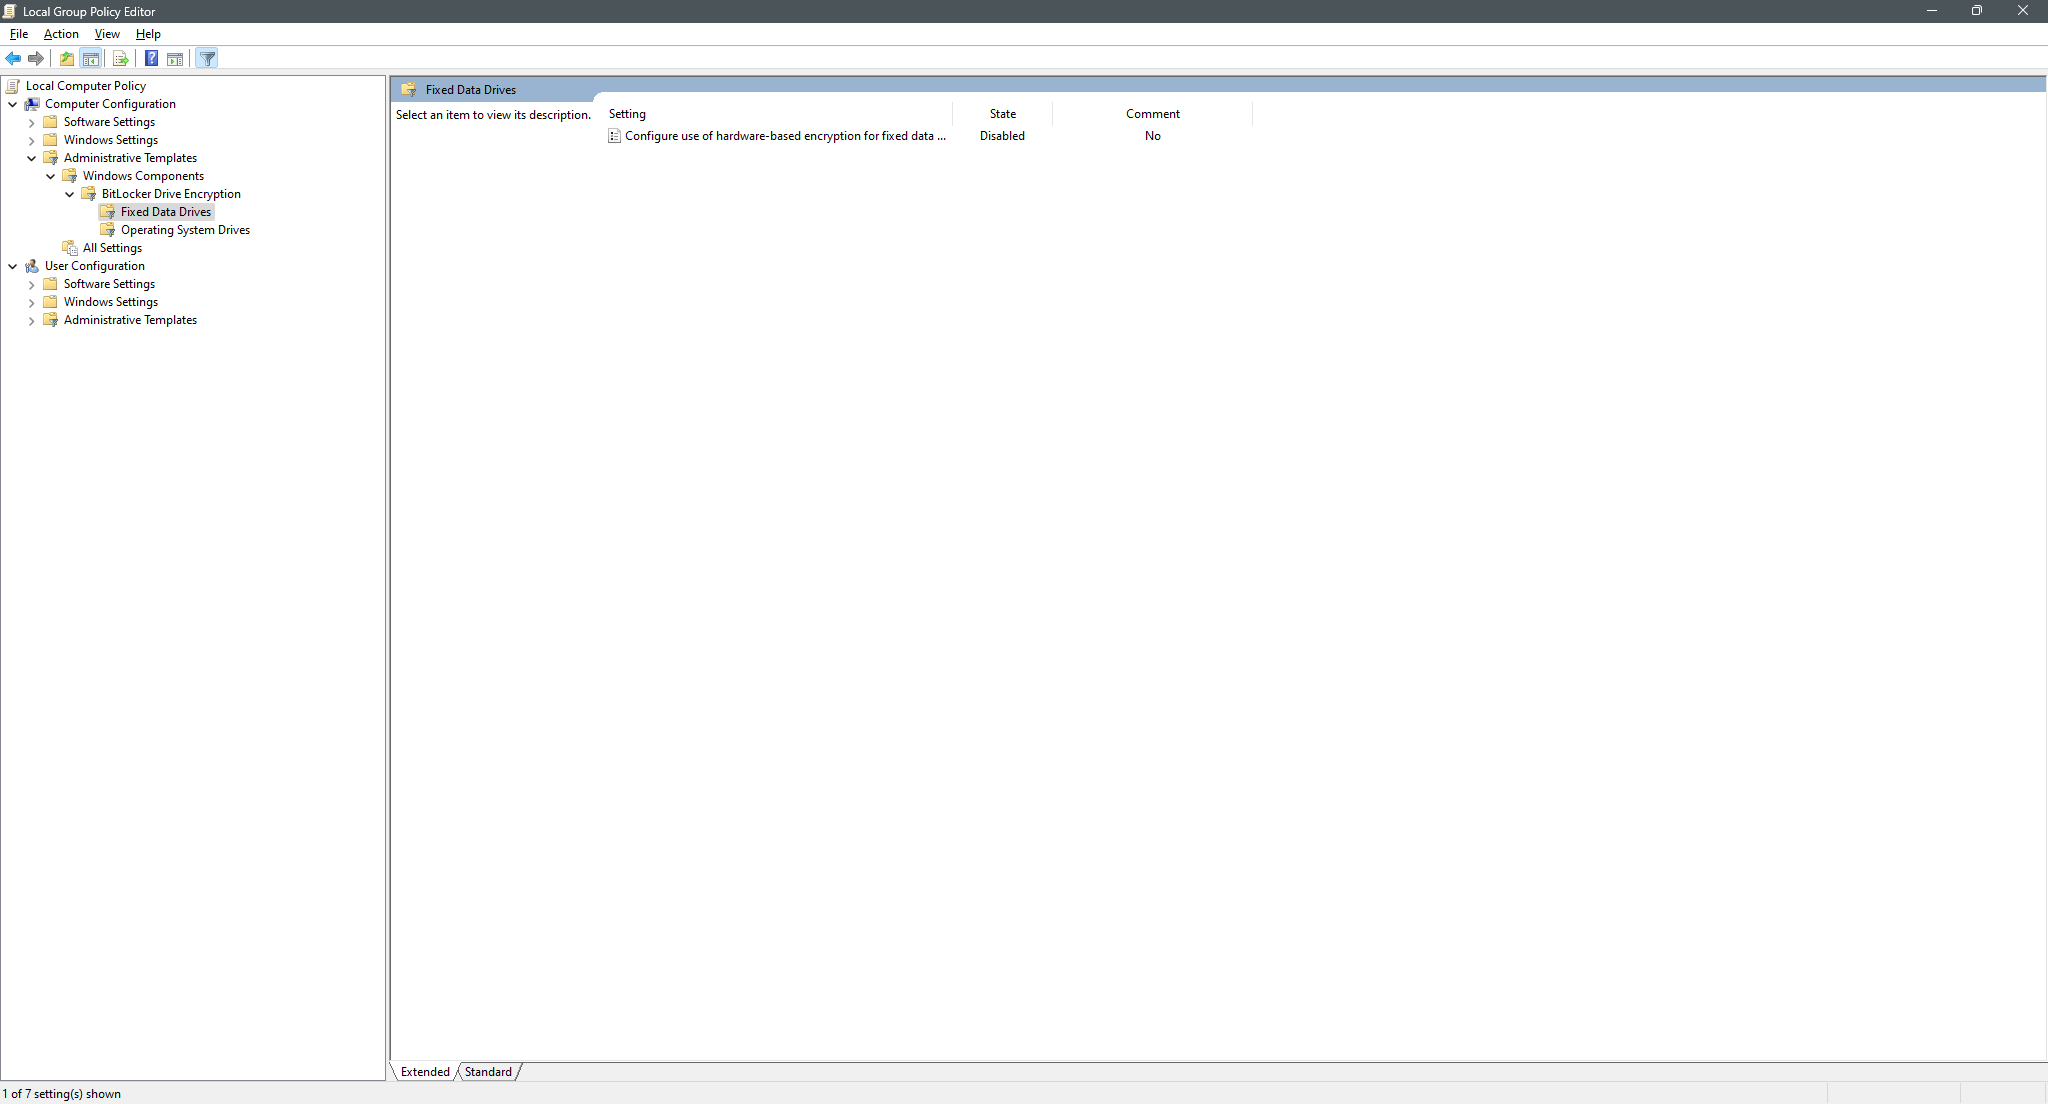Click the policy setting document icon
Image resolution: width=2048 pixels, height=1104 pixels.
[614, 136]
